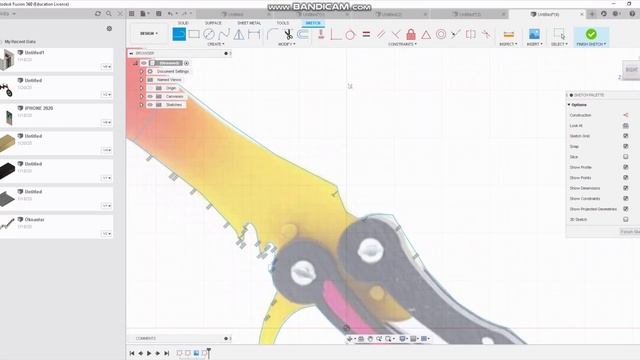The height and width of the screenshot is (360, 640).
Task: Toggle visibility of Sketches folder
Action: click(x=150, y=105)
